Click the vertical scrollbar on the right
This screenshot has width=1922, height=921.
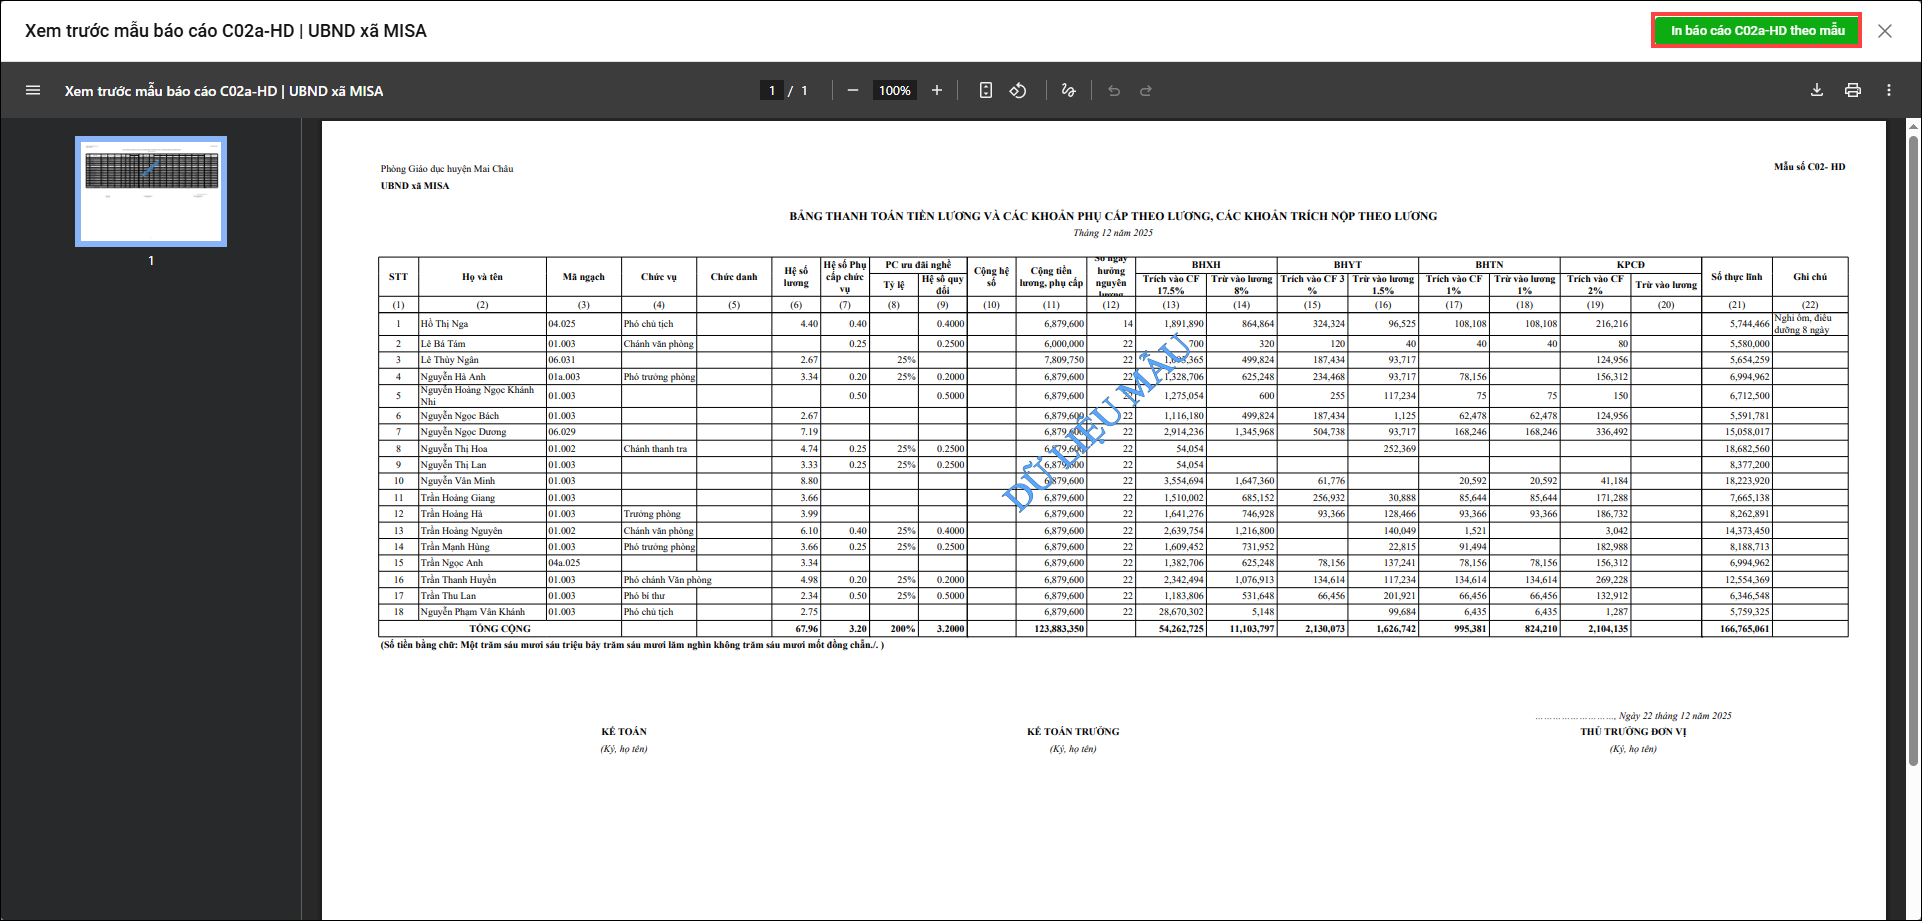1913,450
